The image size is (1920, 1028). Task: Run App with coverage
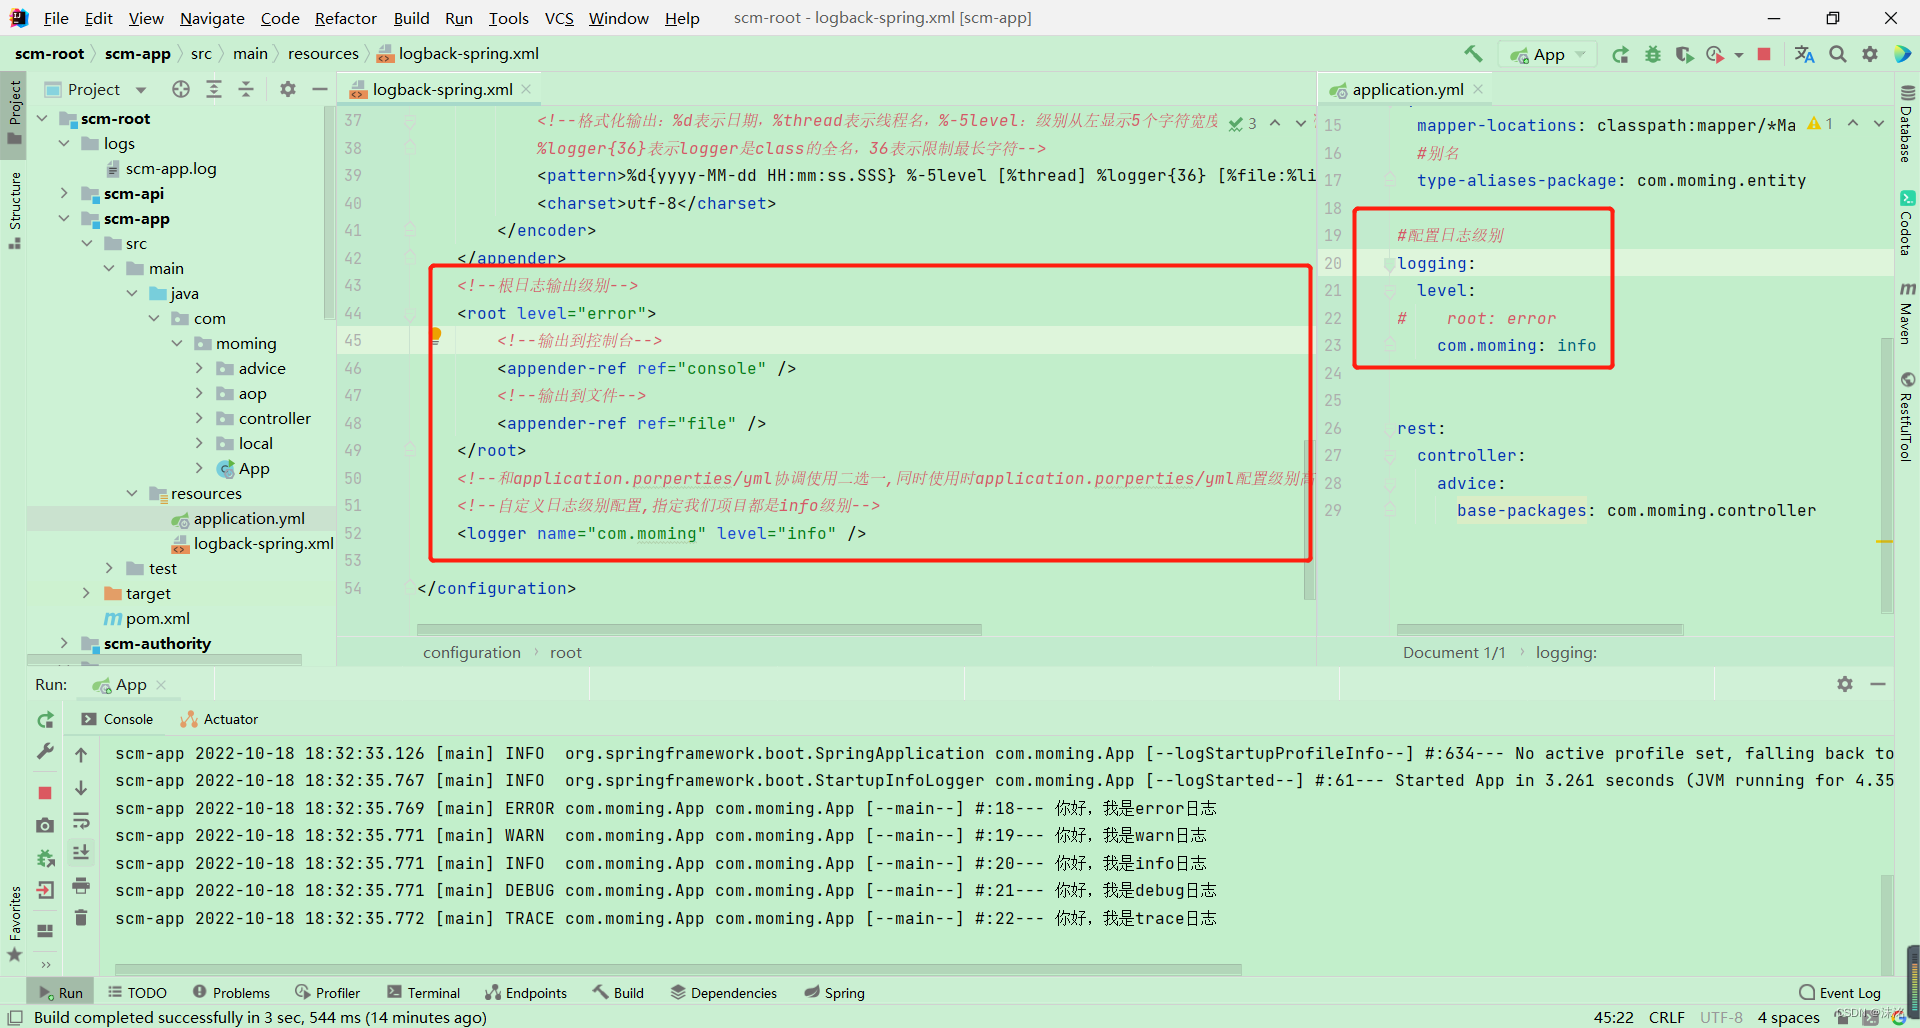pyautogui.click(x=1685, y=55)
